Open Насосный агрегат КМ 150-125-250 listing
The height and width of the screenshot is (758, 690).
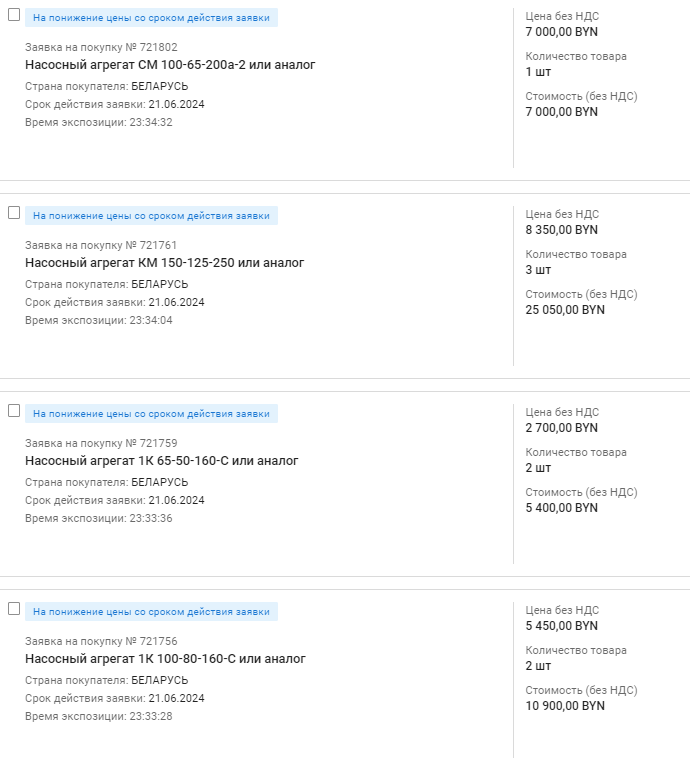164,263
